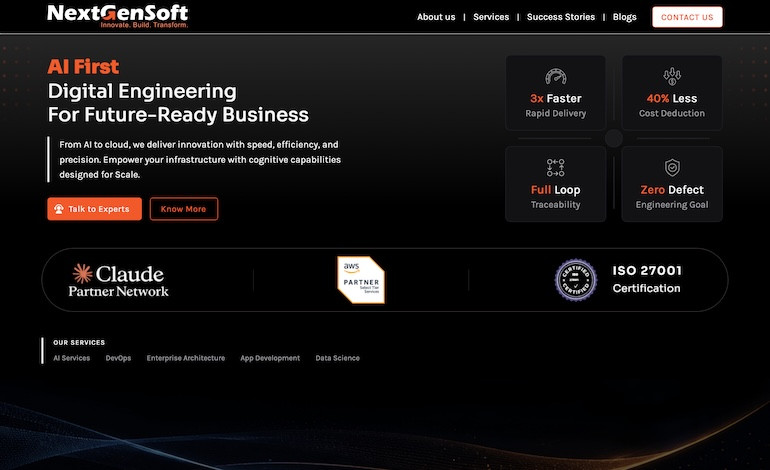Click the Know More button
This screenshot has width=770, height=470.
(184, 209)
